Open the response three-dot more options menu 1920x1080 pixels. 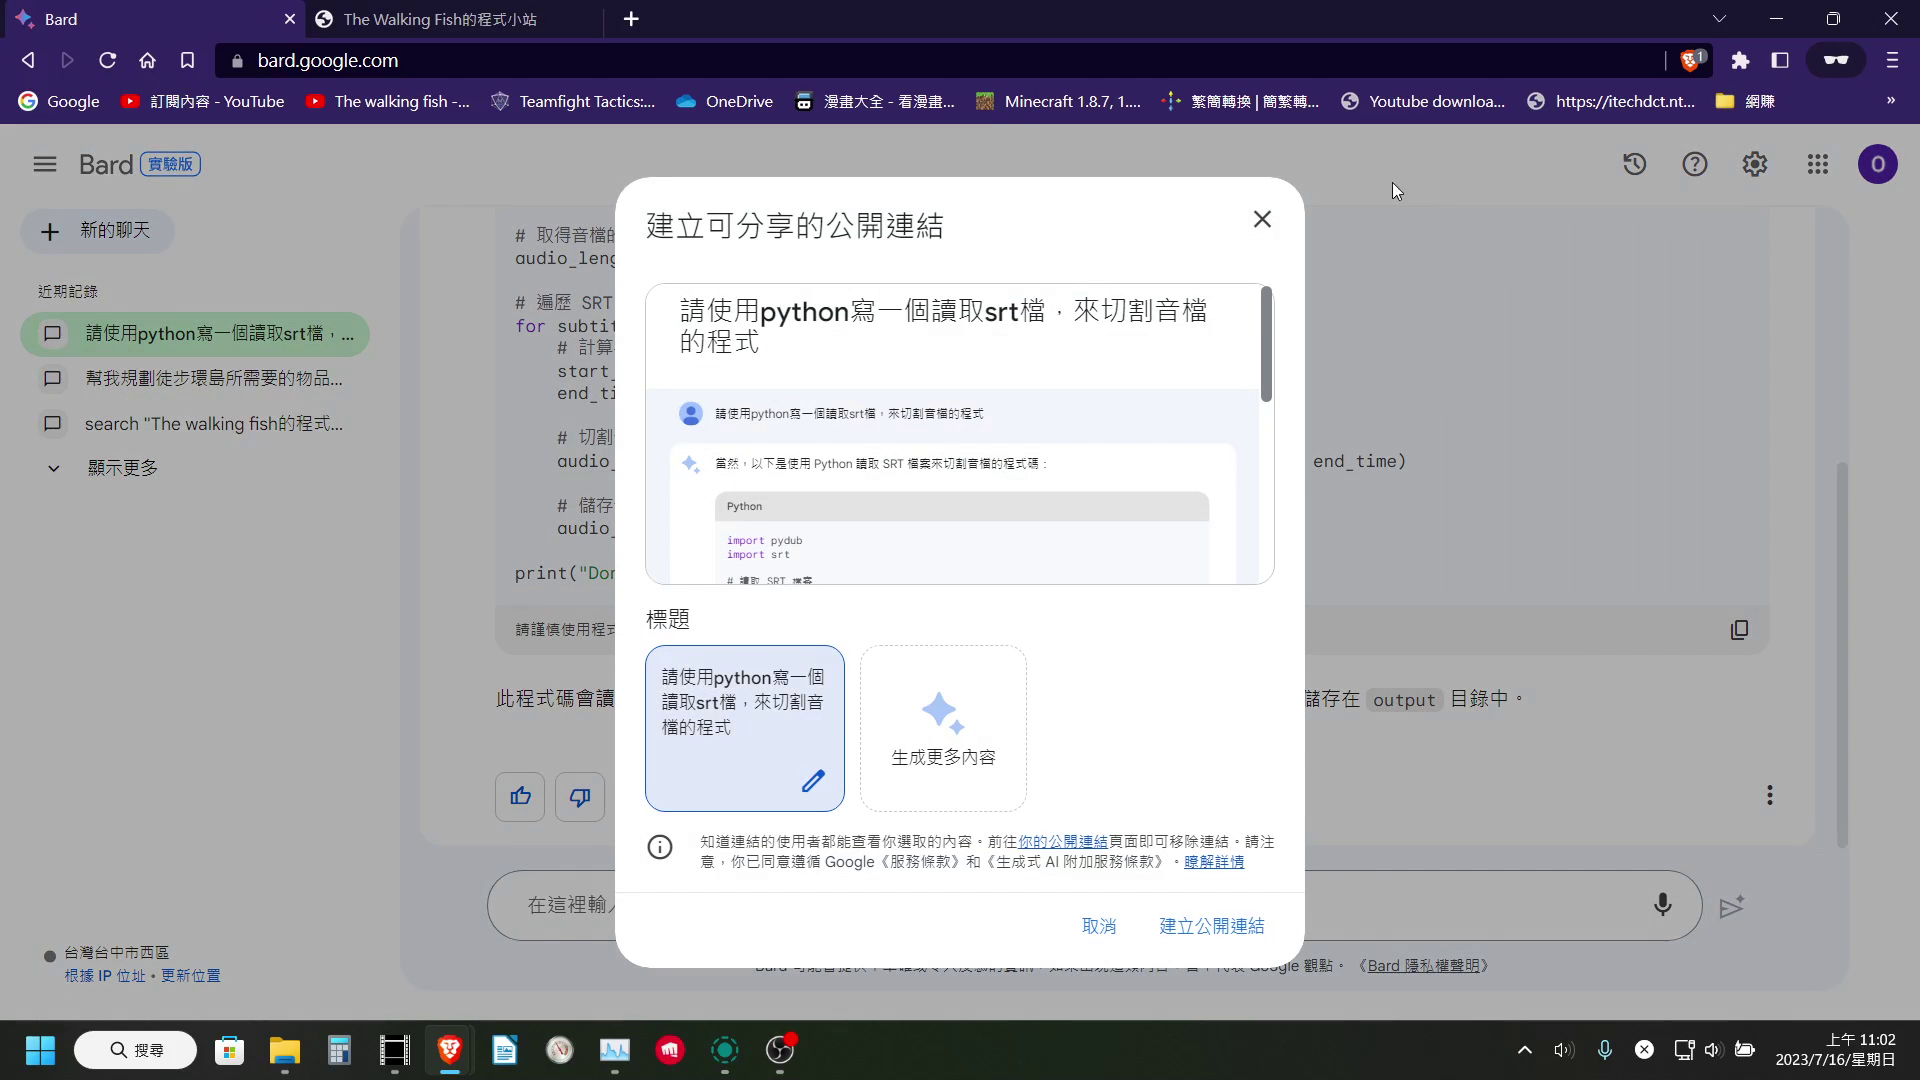tap(1769, 796)
